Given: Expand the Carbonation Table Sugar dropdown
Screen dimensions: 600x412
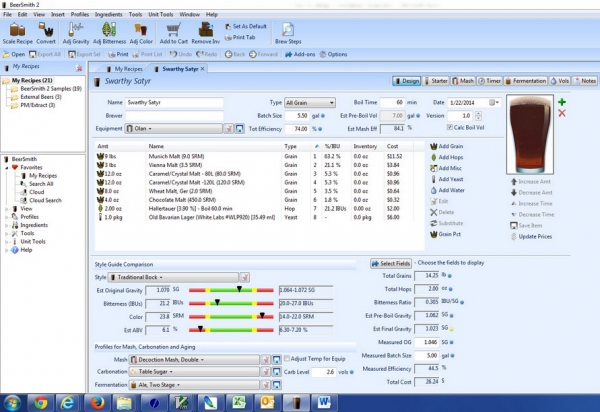Looking at the screenshot, I should tap(196, 370).
